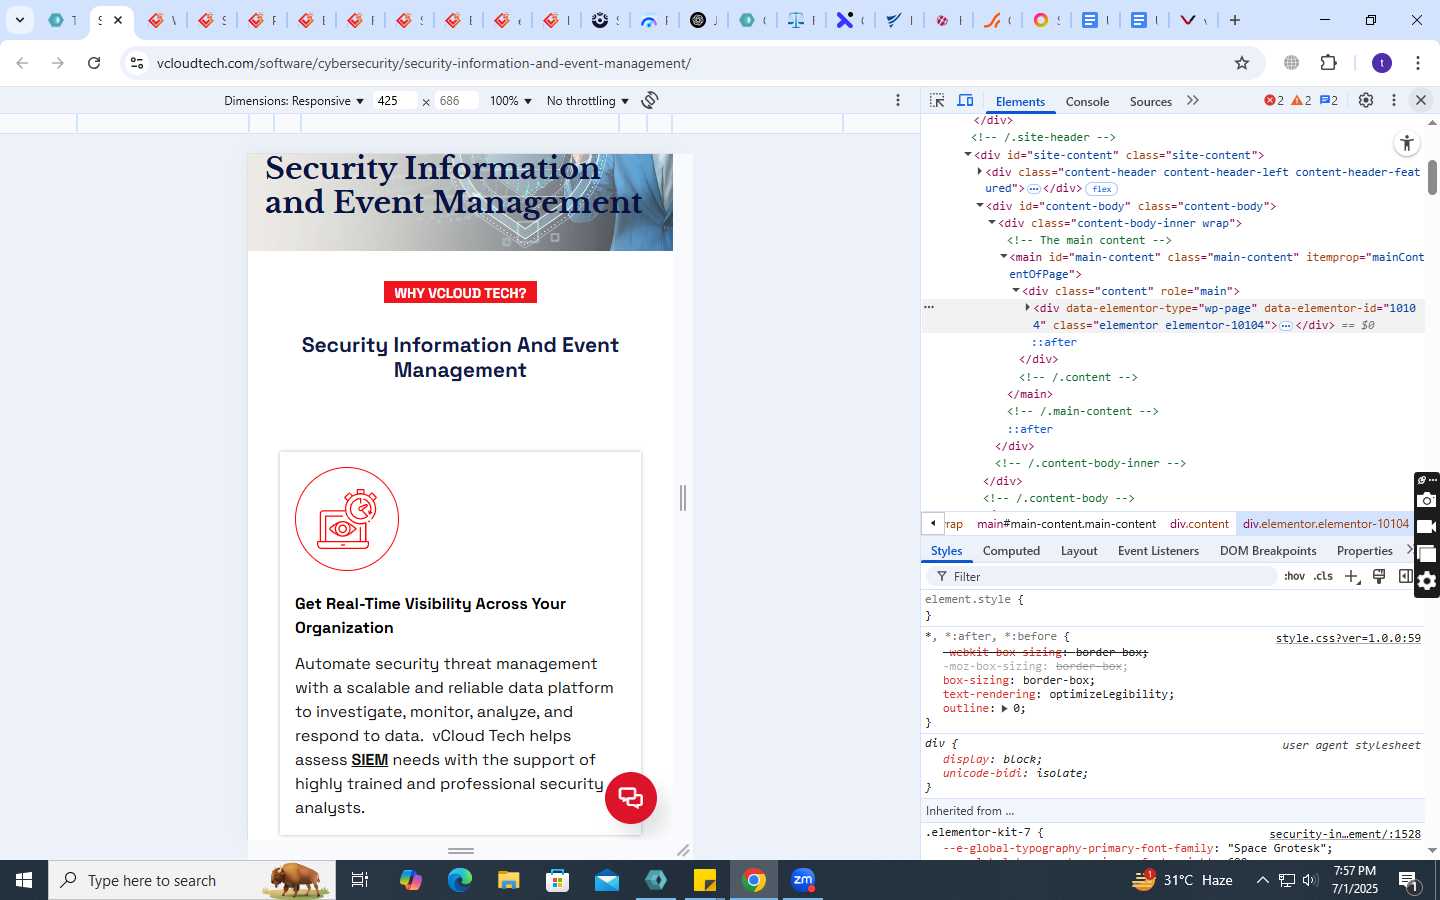
Task: Collapse the main-content main node
Action: (1003, 257)
